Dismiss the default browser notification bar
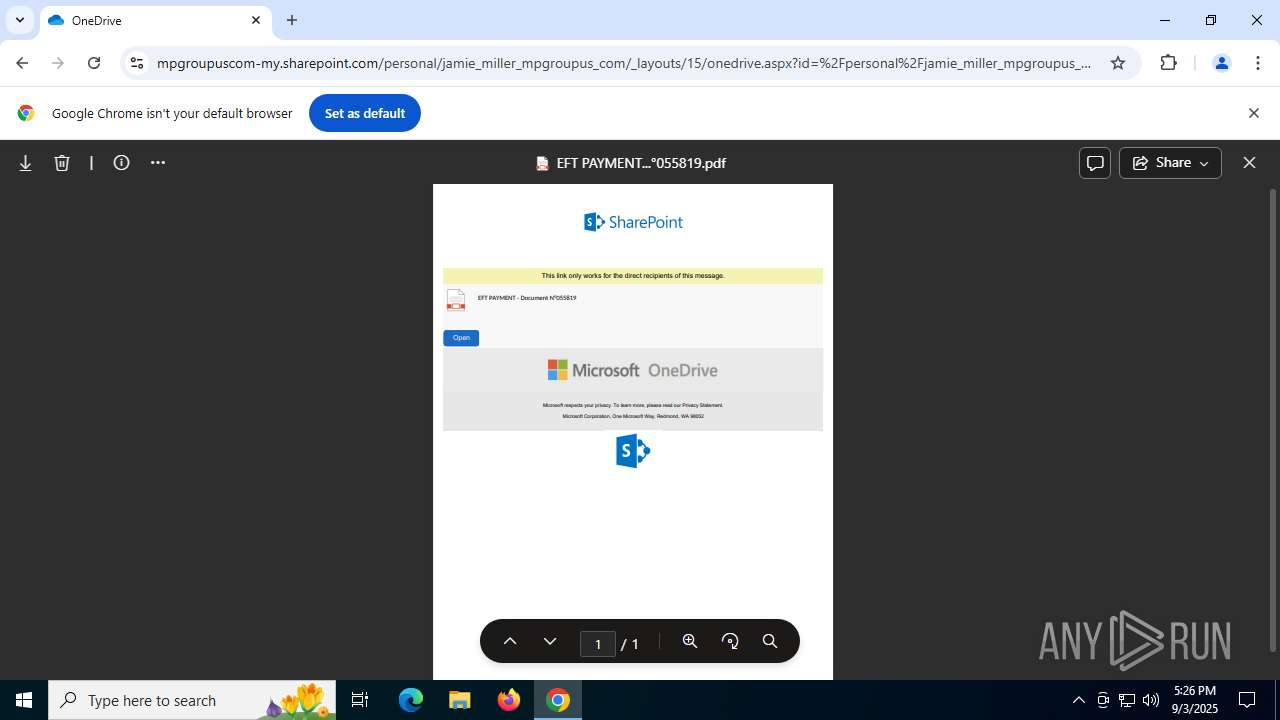Viewport: 1280px width, 720px height. 1253,113
